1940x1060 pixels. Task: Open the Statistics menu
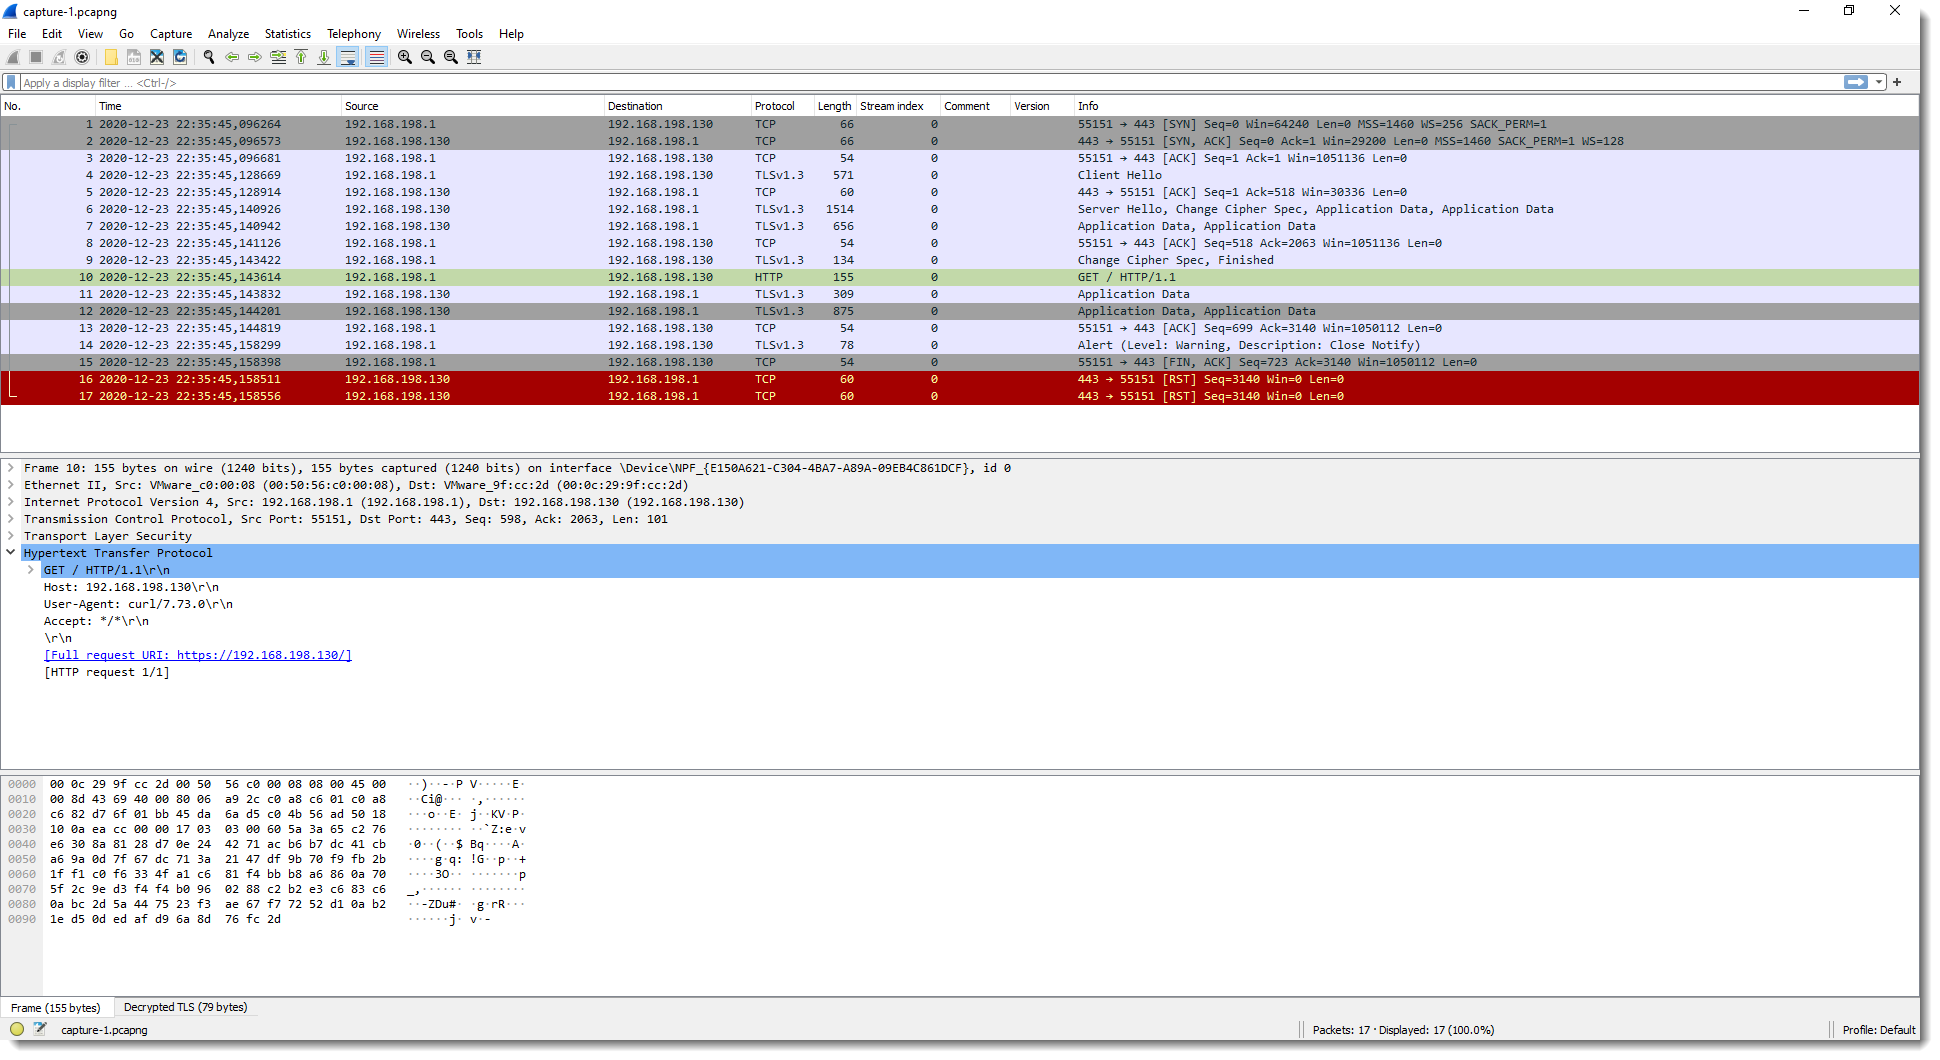coord(287,34)
